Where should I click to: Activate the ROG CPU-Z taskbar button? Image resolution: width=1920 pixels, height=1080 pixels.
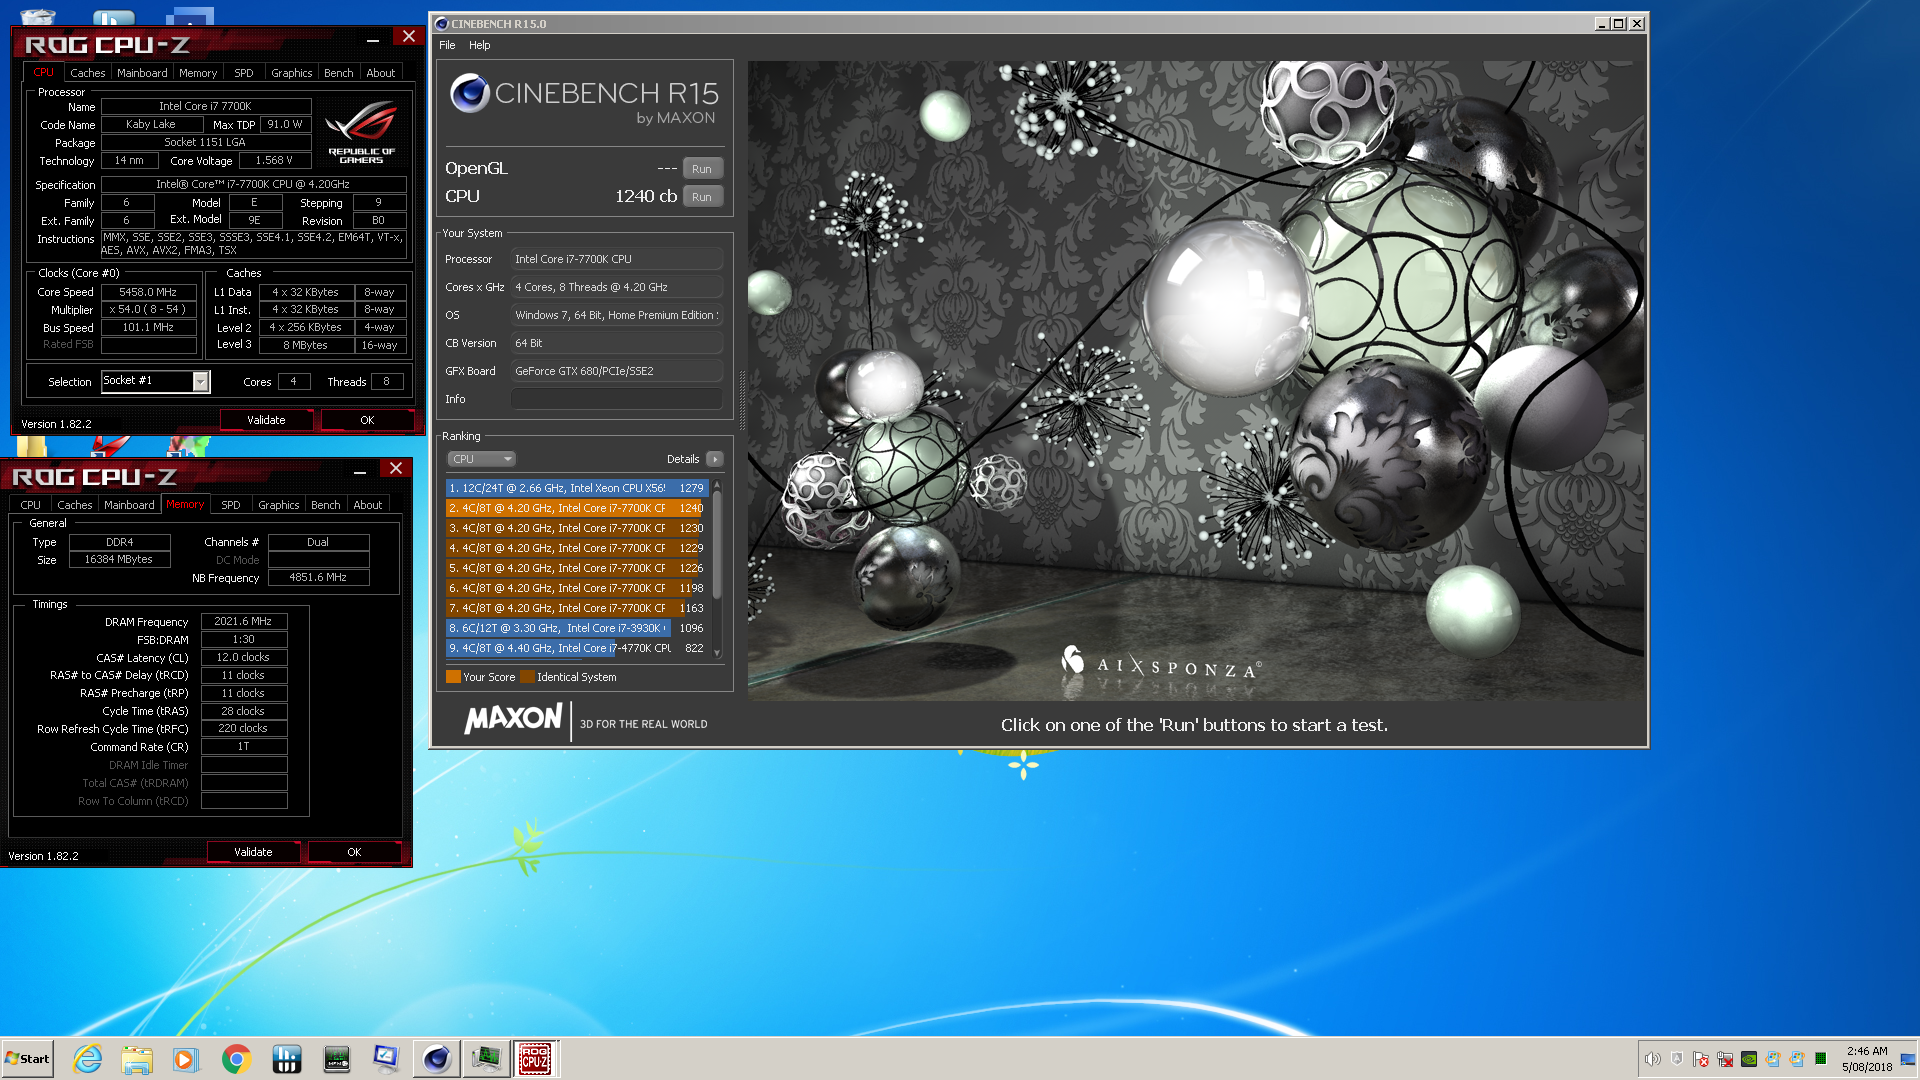point(535,1059)
